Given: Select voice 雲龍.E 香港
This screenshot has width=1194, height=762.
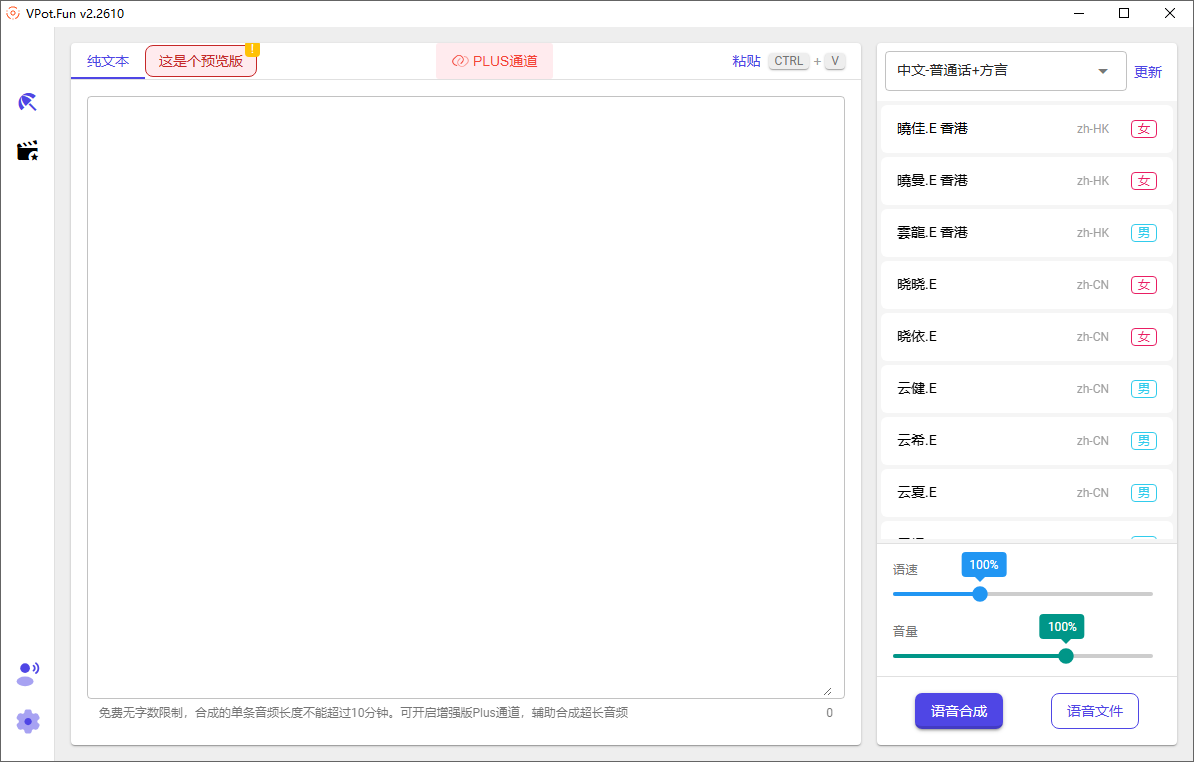Looking at the screenshot, I should tap(1026, 233).
